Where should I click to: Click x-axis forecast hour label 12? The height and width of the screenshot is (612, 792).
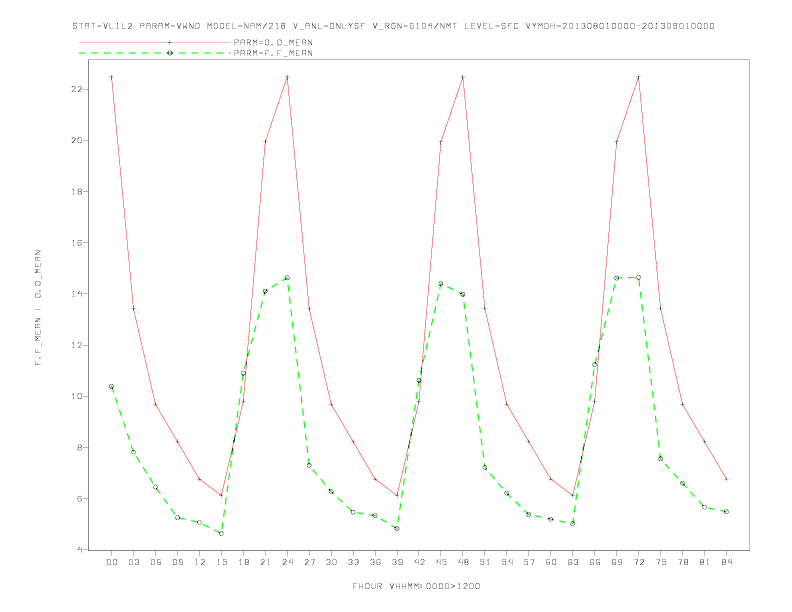[x=200, y=562]
